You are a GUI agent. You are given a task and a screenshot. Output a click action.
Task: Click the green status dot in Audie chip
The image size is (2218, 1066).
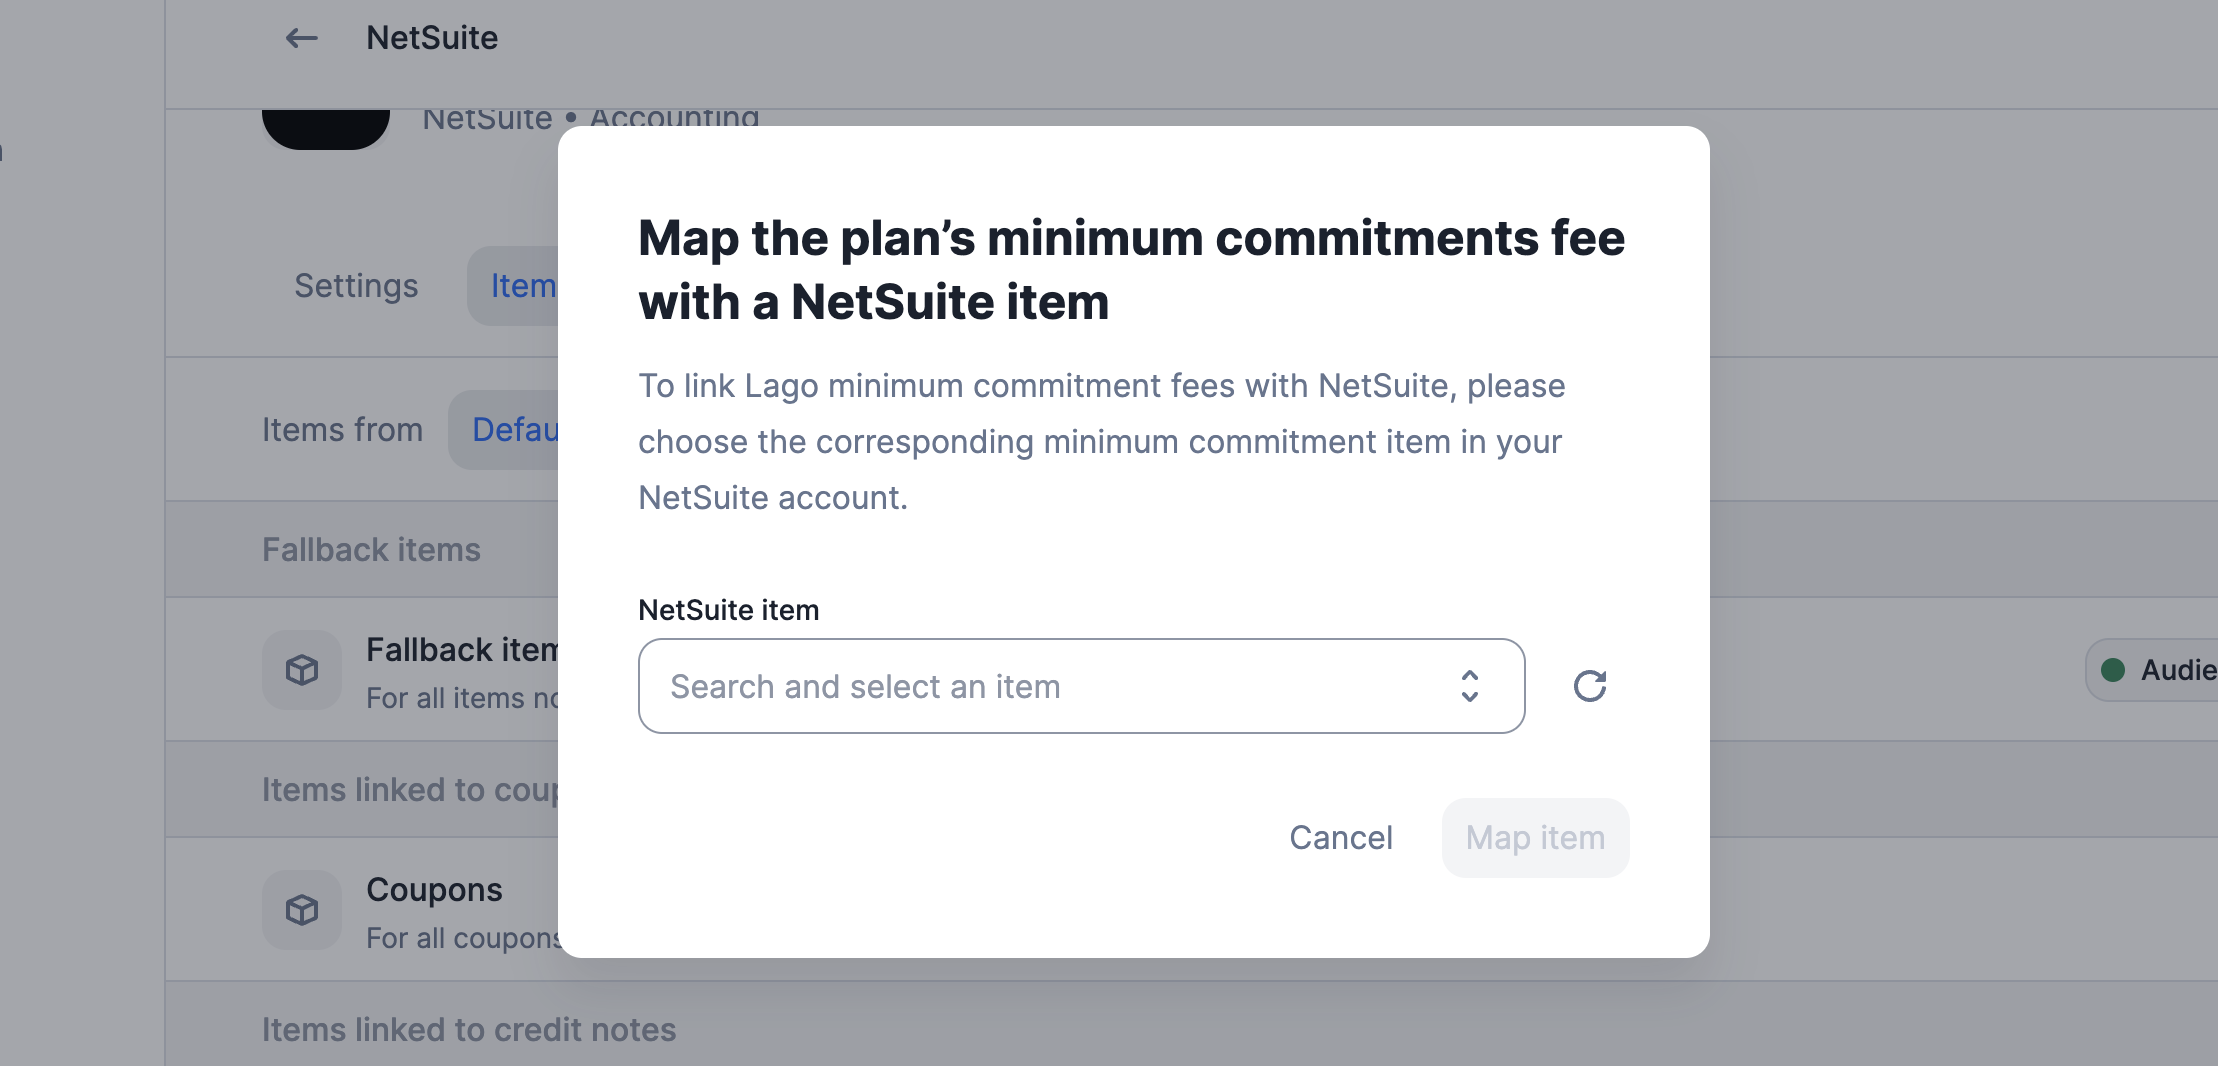pos(2113,670)
